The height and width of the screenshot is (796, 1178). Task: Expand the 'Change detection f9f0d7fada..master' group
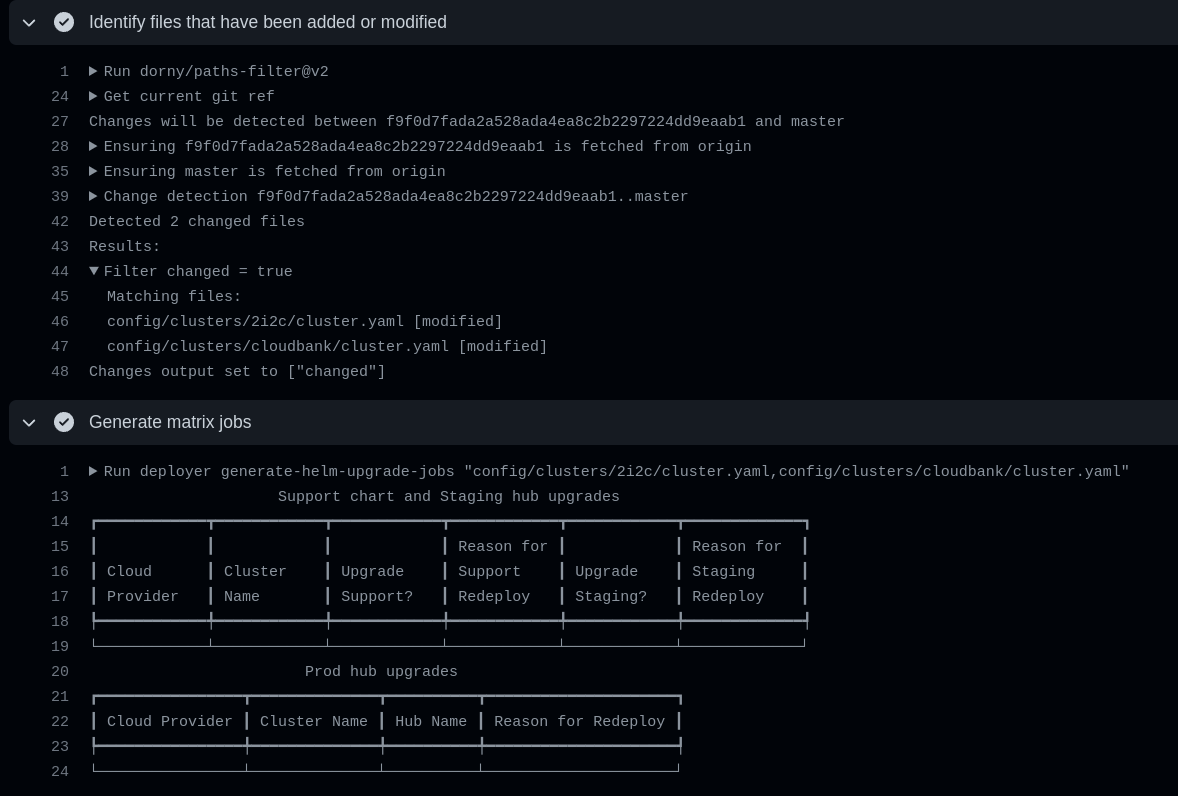click(x=93, y=197)
